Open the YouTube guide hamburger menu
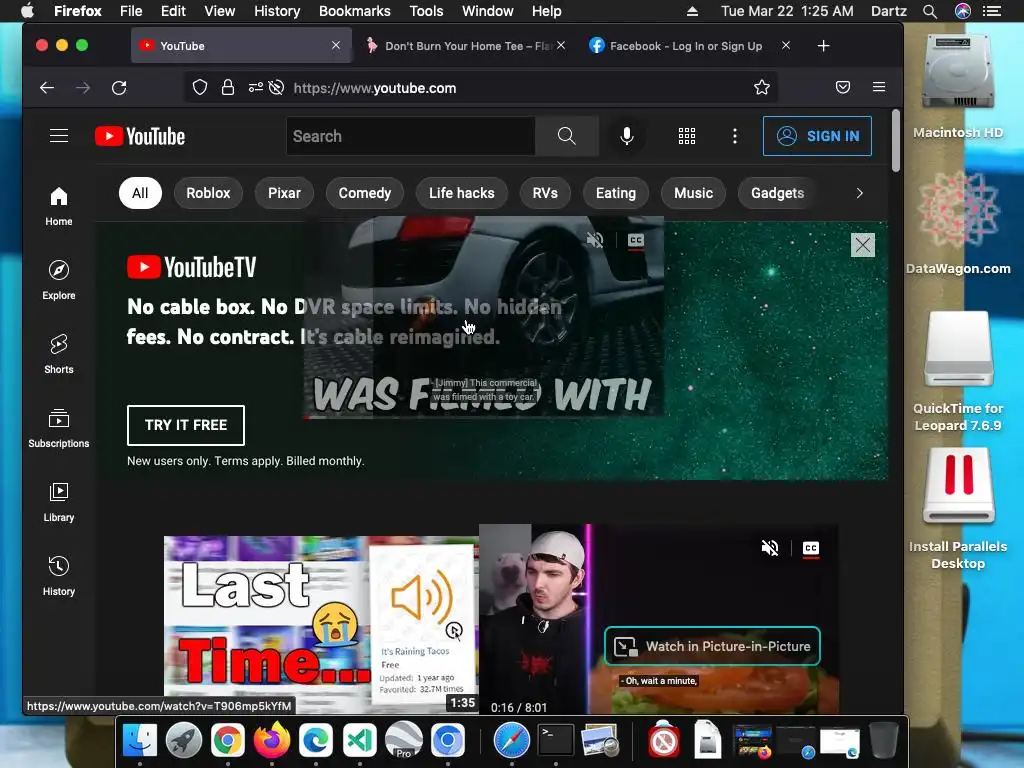Viewport: 1024px width, 768px height. [59, 136]
